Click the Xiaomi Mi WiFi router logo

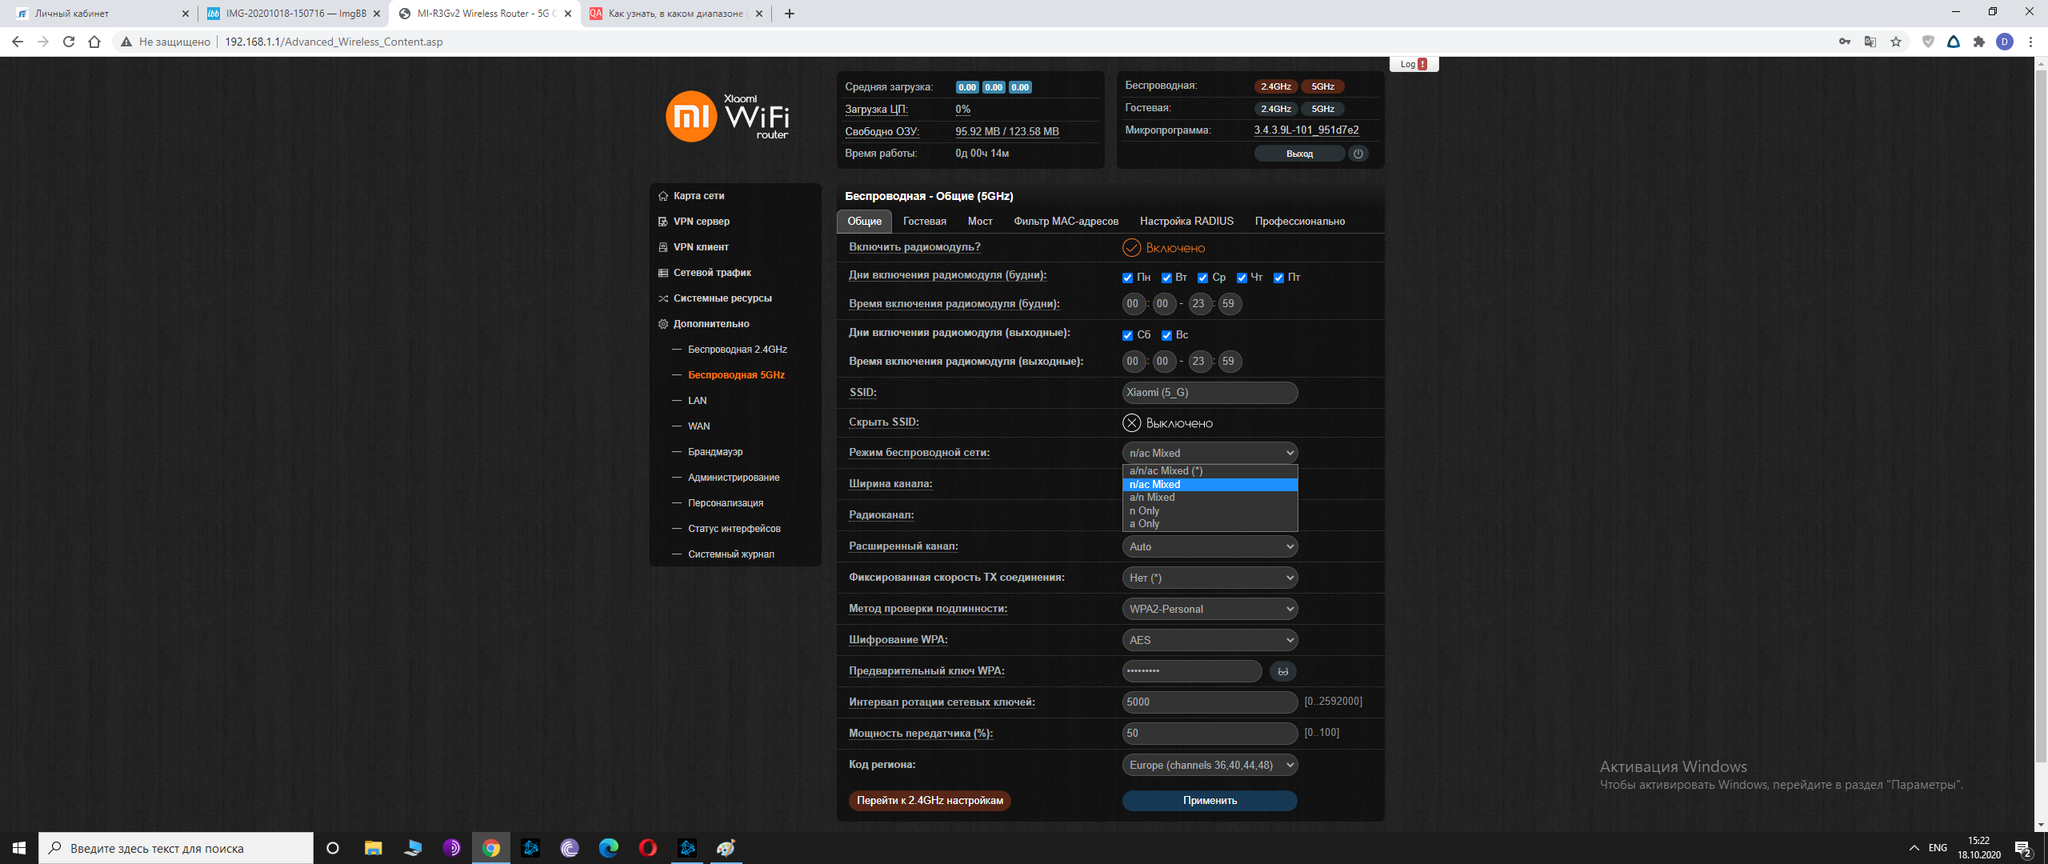click(x=727, y=116)
